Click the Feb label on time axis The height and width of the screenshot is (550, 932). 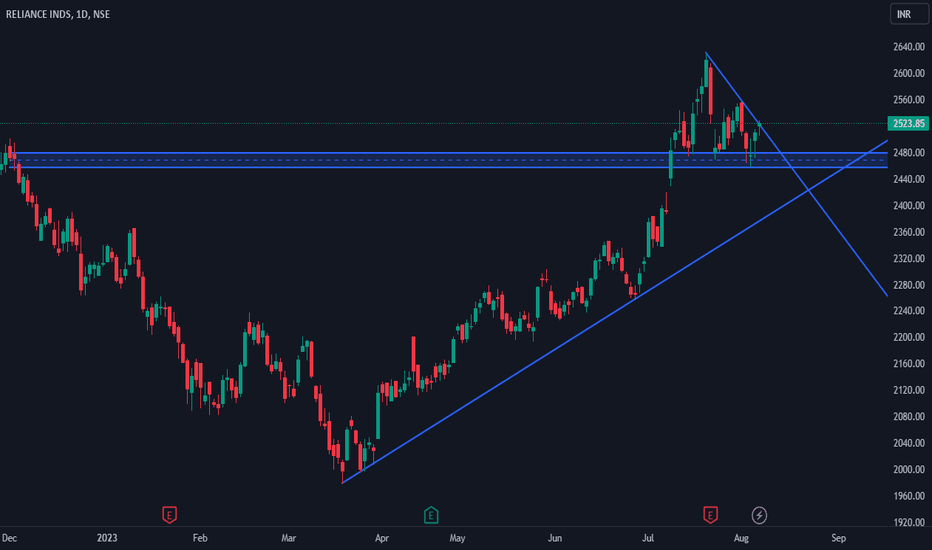click(200, 538)
